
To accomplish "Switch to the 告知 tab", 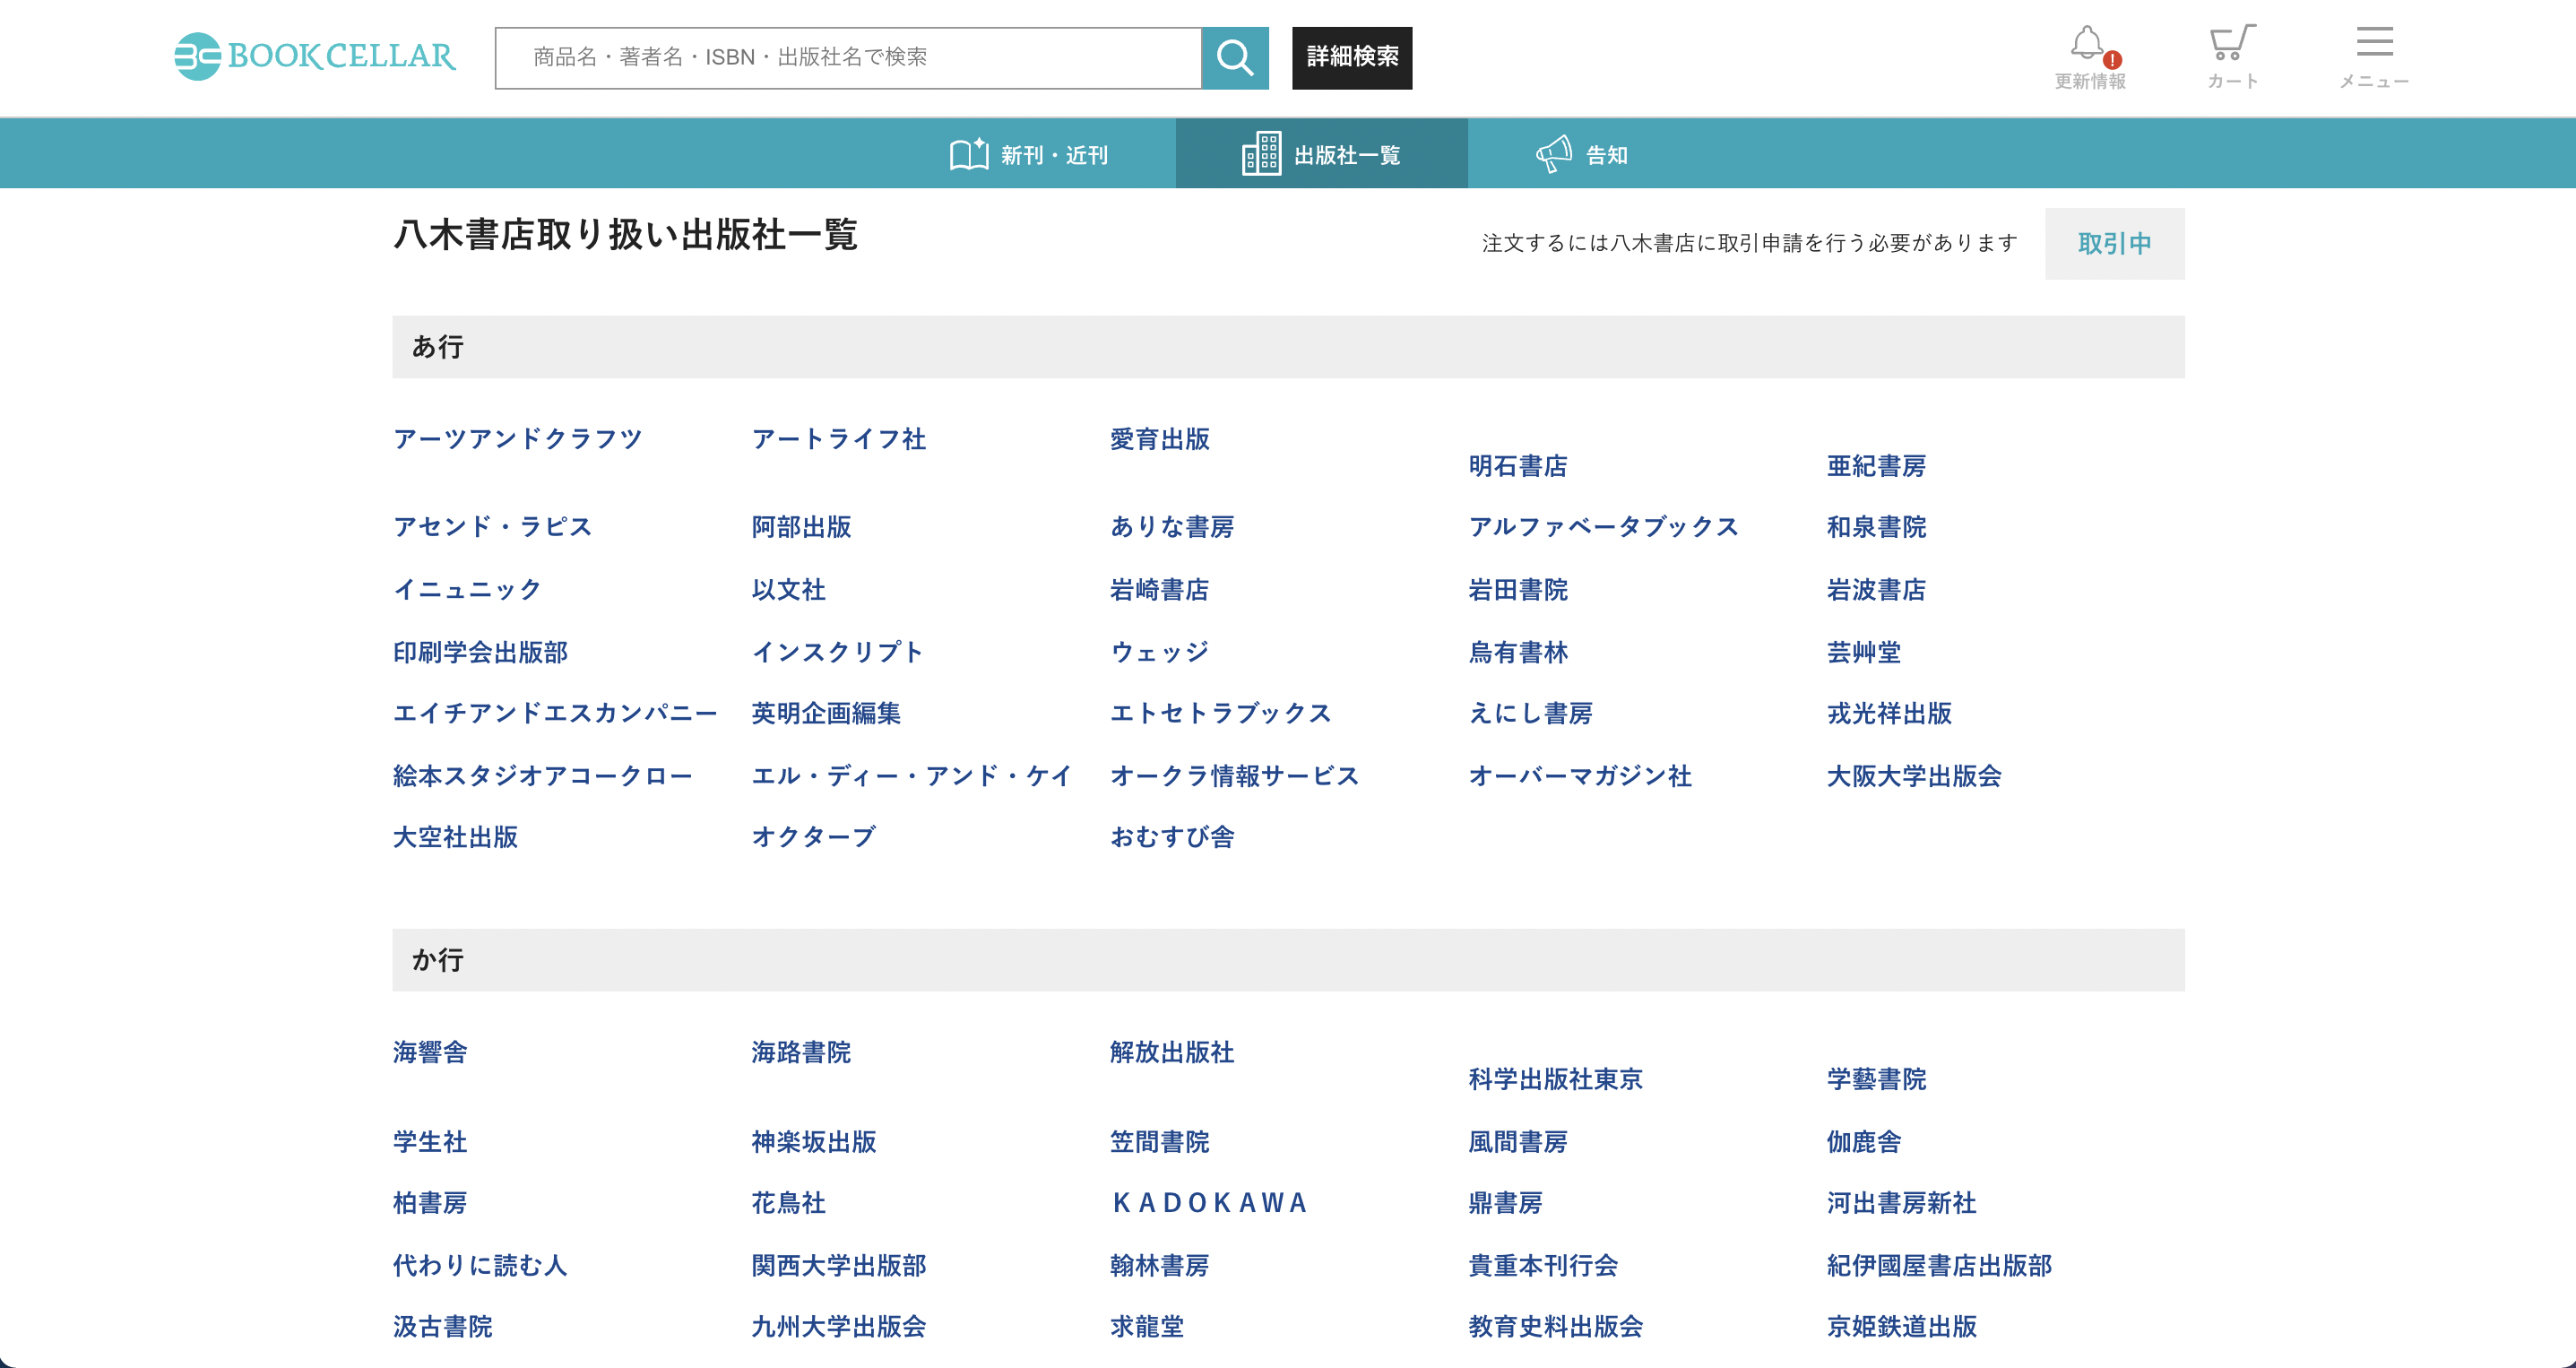I will pos(1606,155).
